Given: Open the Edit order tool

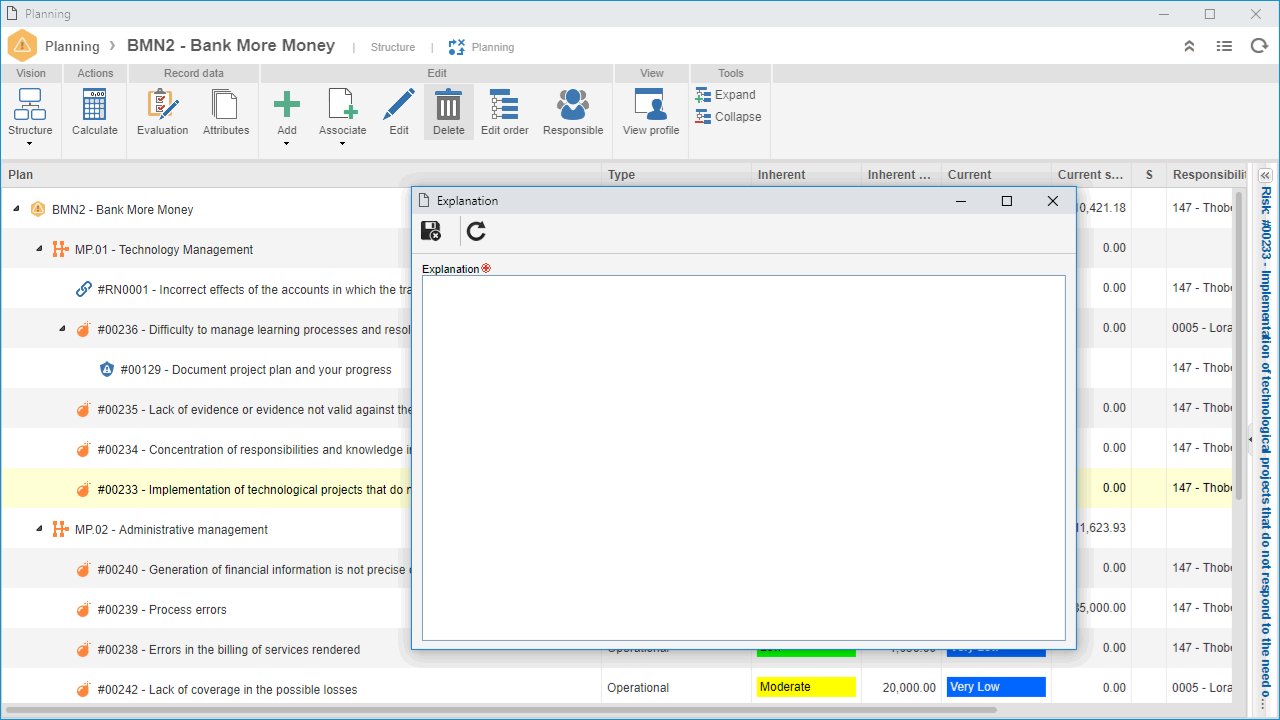Looking at the screenshot, I should click(x=504, y=112).
